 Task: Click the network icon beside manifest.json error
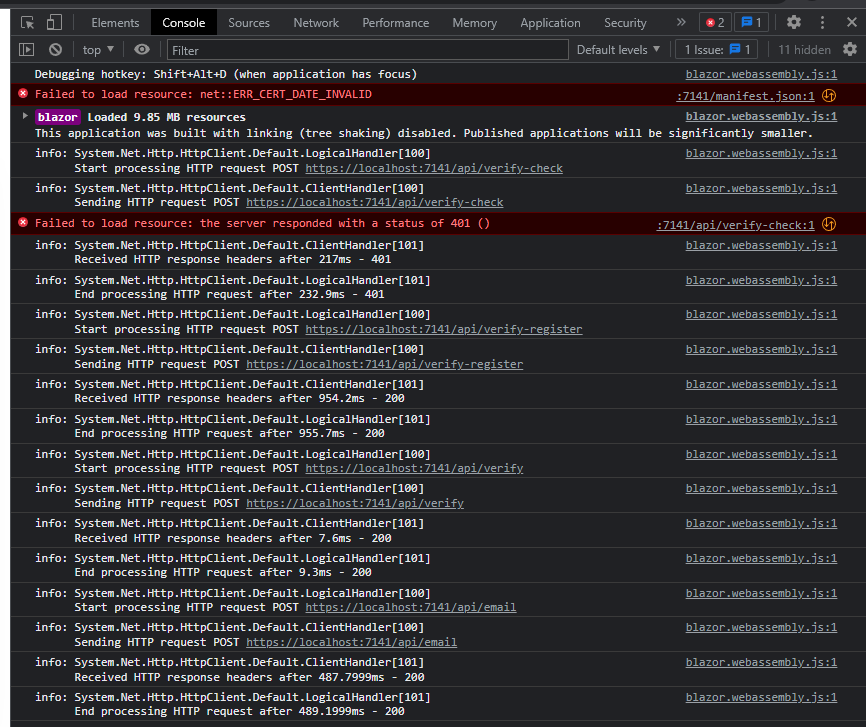(828, 96)
